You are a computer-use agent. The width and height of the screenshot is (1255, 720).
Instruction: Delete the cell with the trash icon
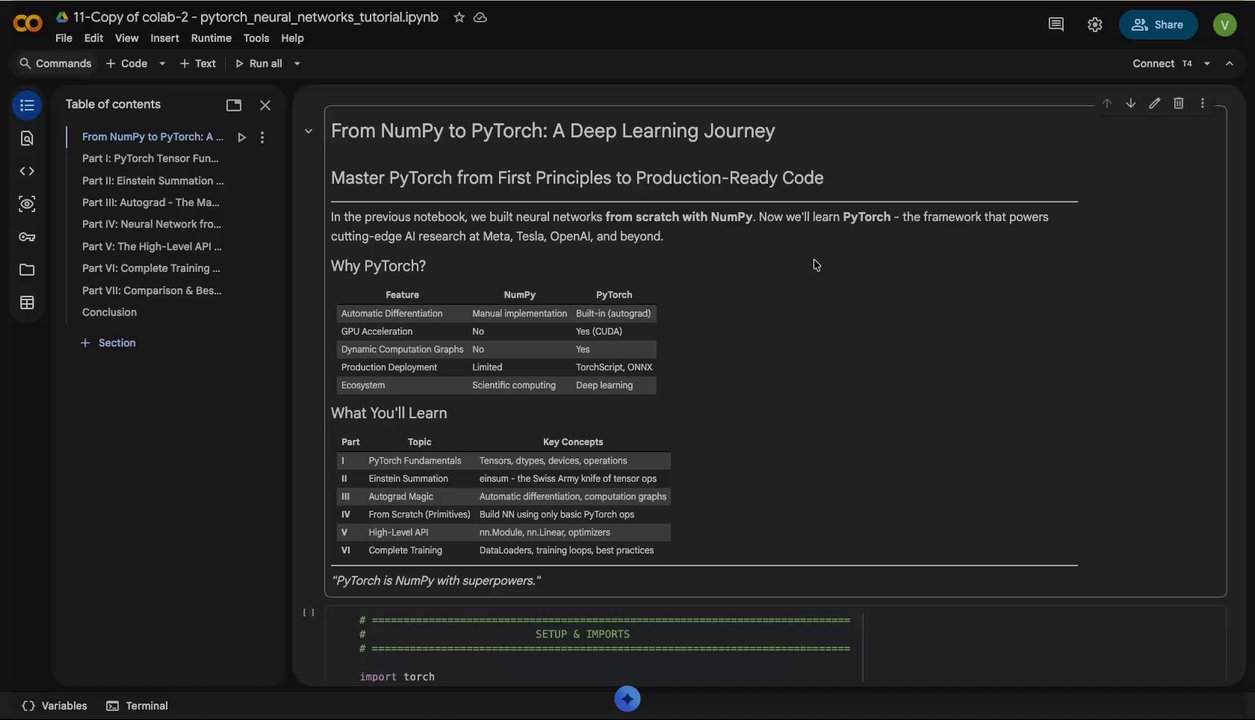1179,103
